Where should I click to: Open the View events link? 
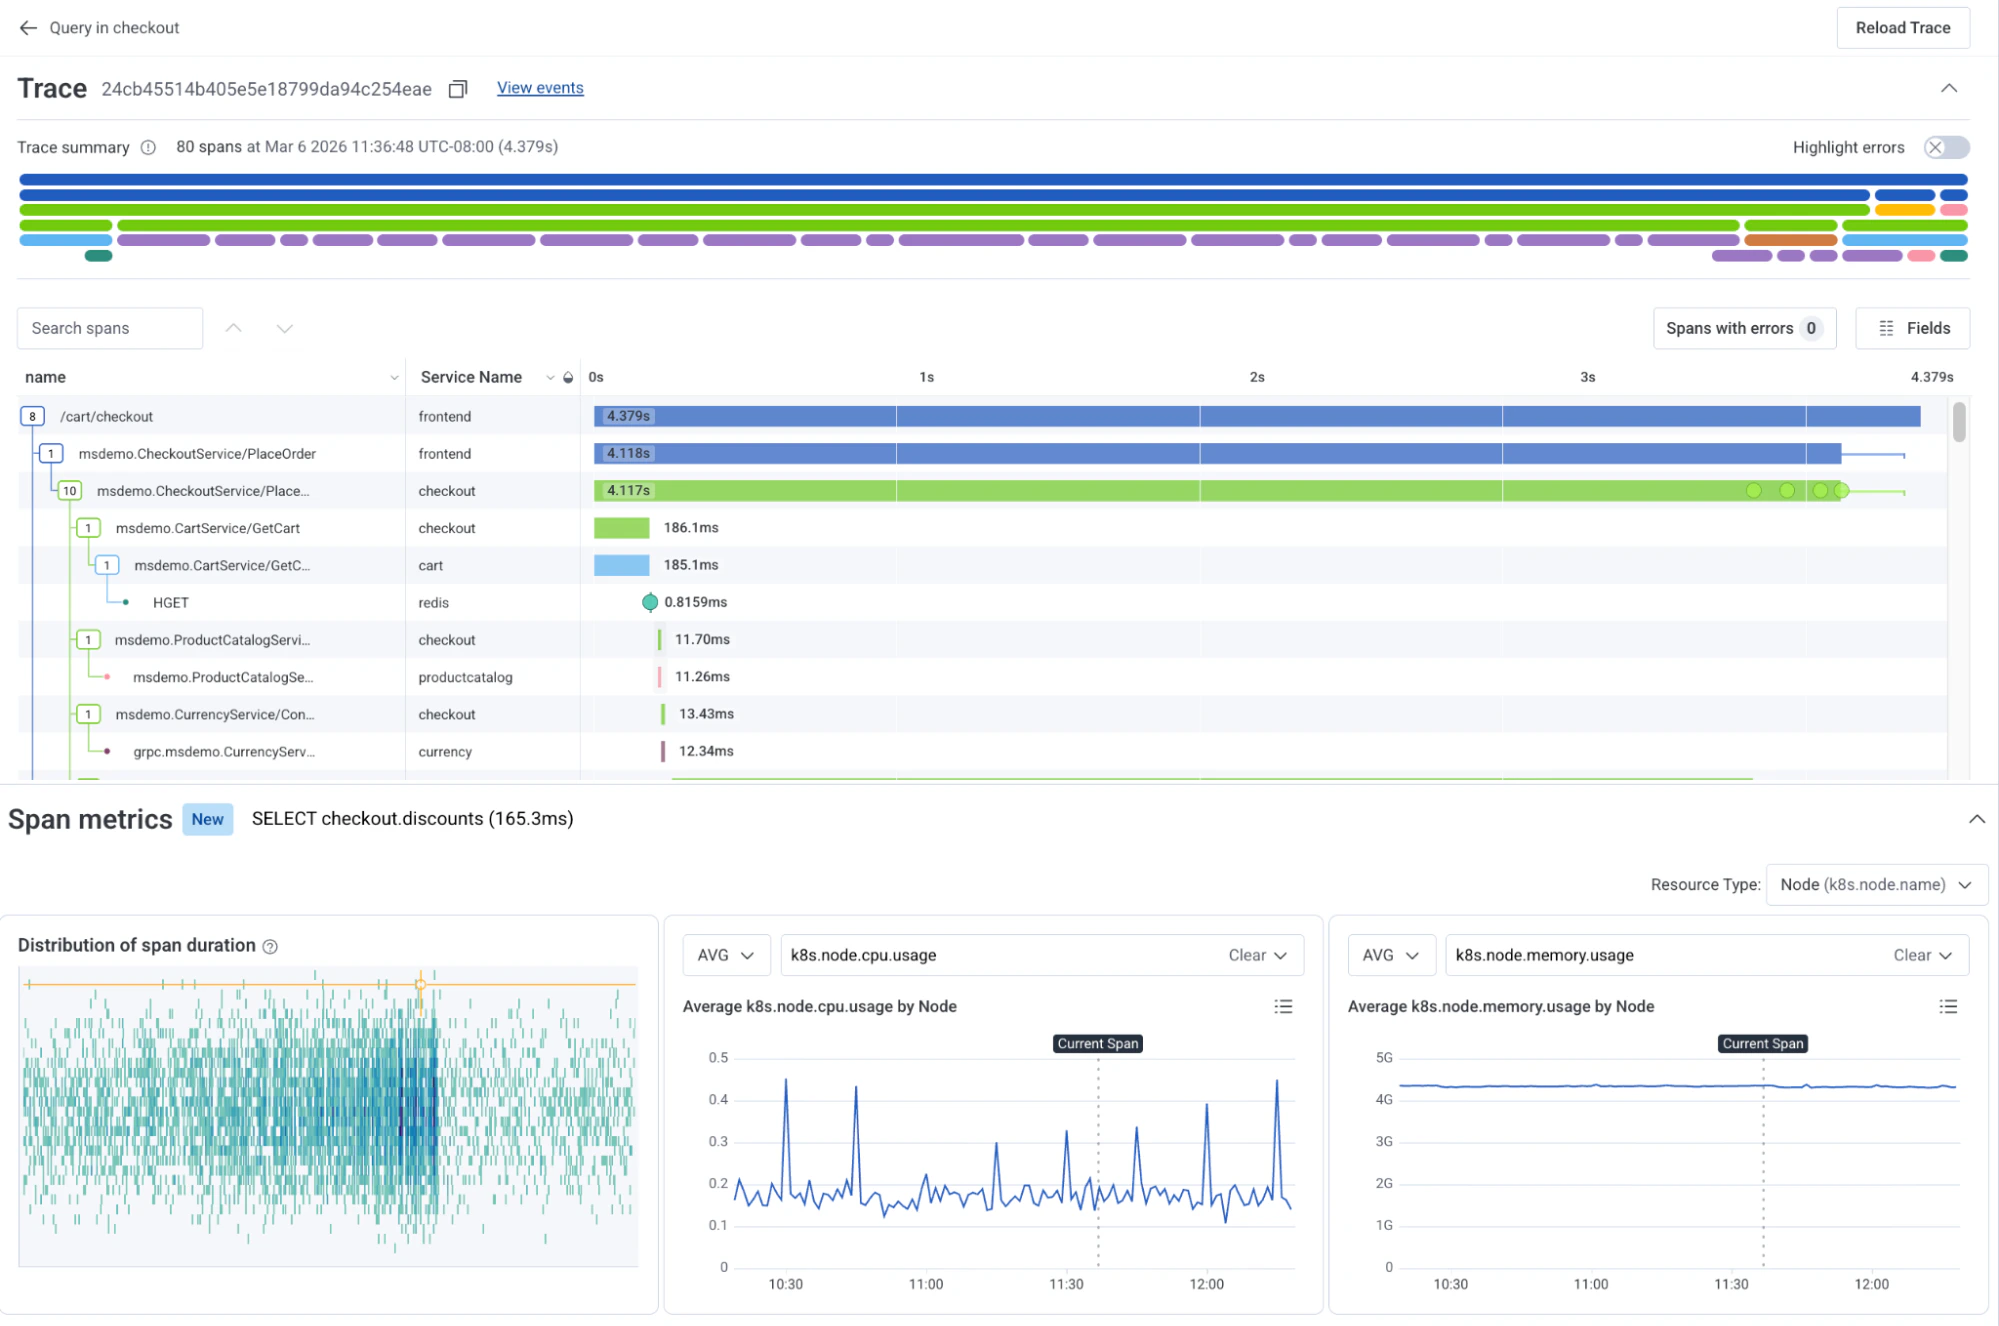(x=540, y=88)
